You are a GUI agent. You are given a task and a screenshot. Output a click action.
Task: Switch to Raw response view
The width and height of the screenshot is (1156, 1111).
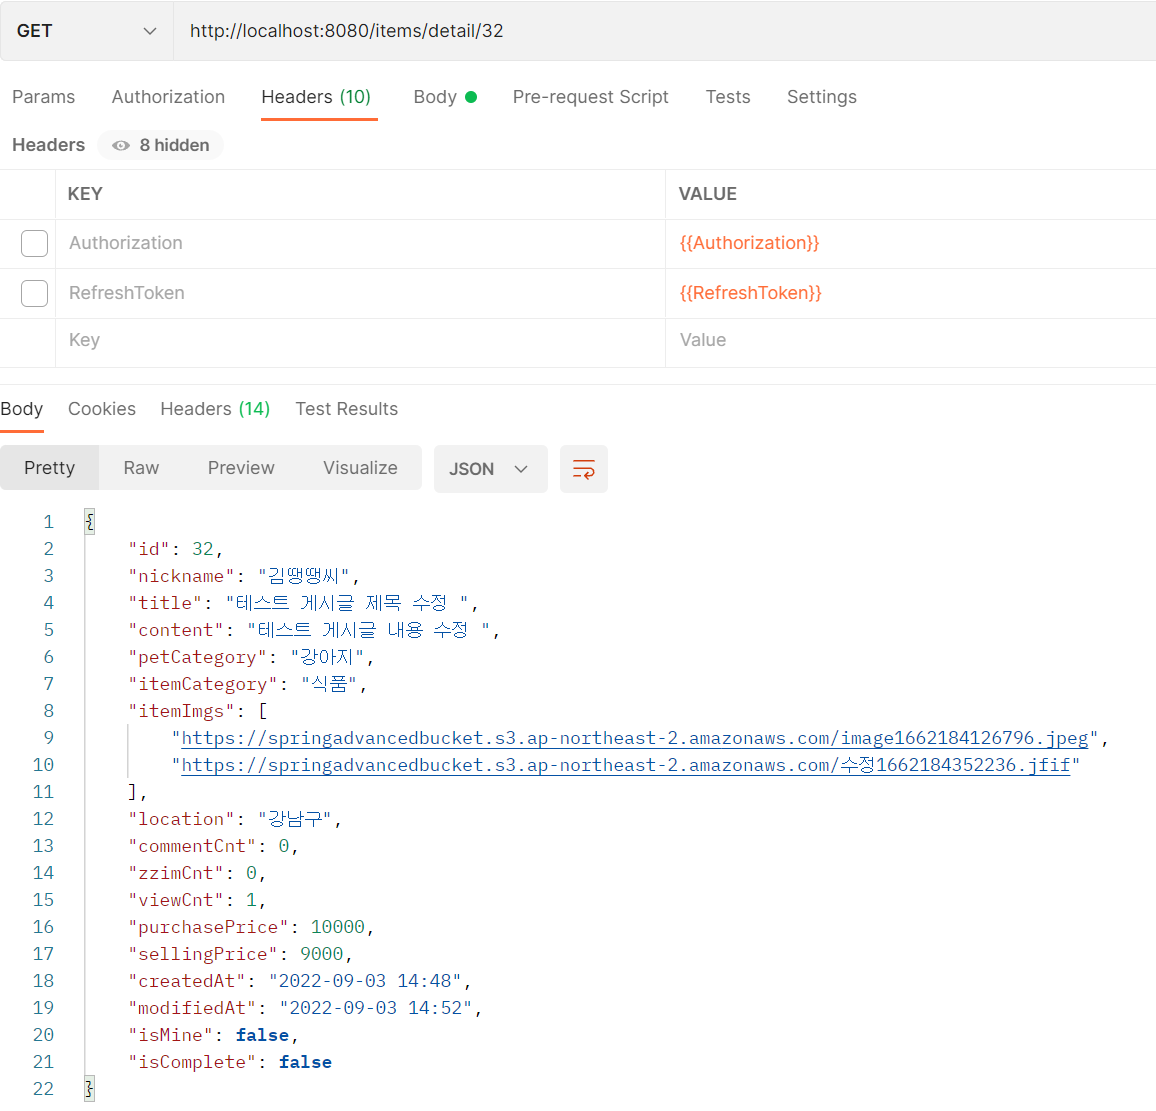click(141, 468)
